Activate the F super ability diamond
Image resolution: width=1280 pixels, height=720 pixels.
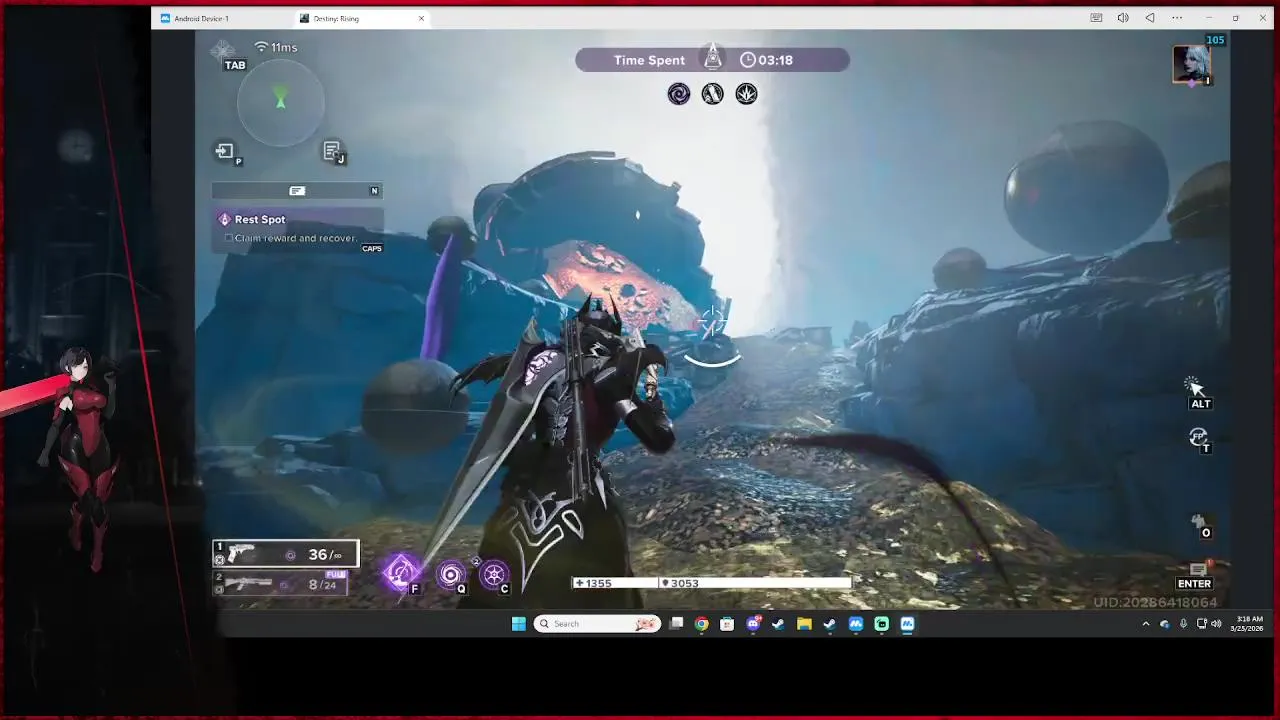click(x=402, y=572)
